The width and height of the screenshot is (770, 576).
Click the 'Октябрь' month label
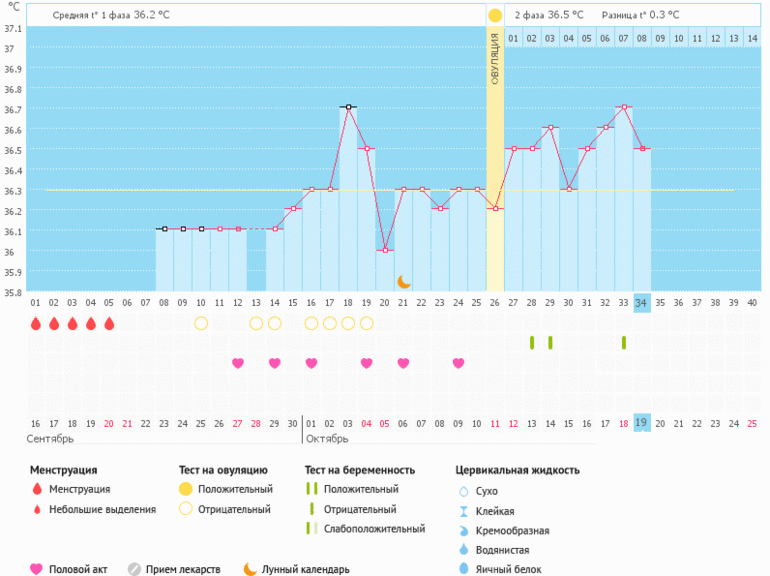click(326, 439)
